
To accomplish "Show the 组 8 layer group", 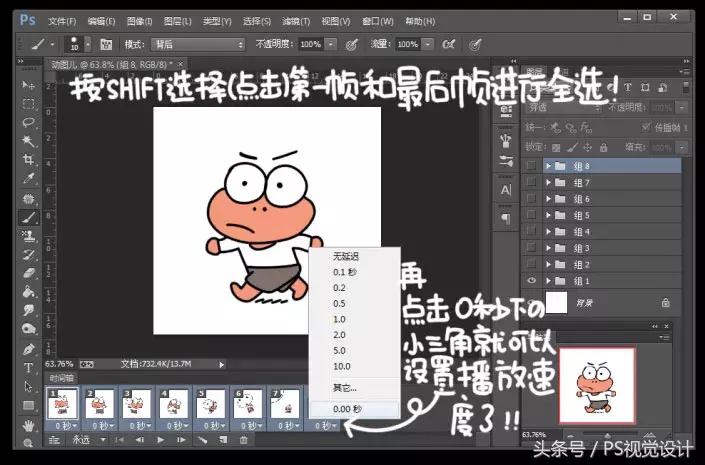I will 531,167.
